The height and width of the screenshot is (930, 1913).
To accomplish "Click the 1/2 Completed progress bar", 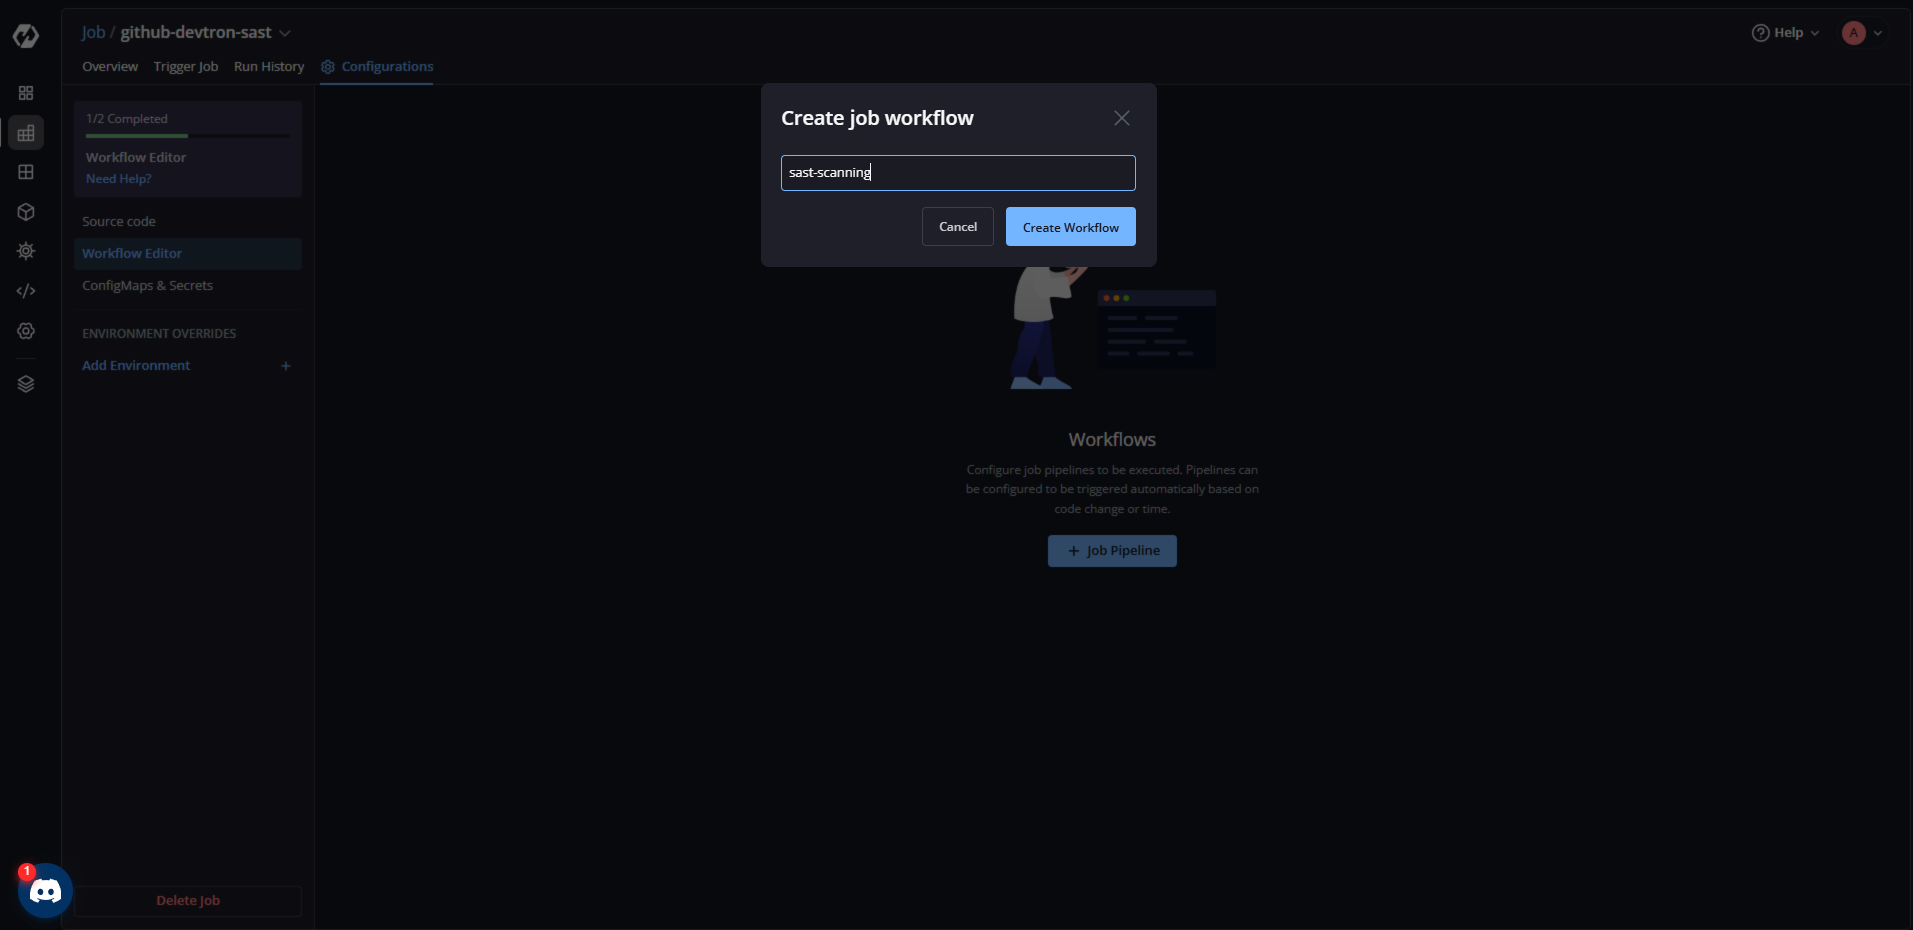I will tap(188, 135).
